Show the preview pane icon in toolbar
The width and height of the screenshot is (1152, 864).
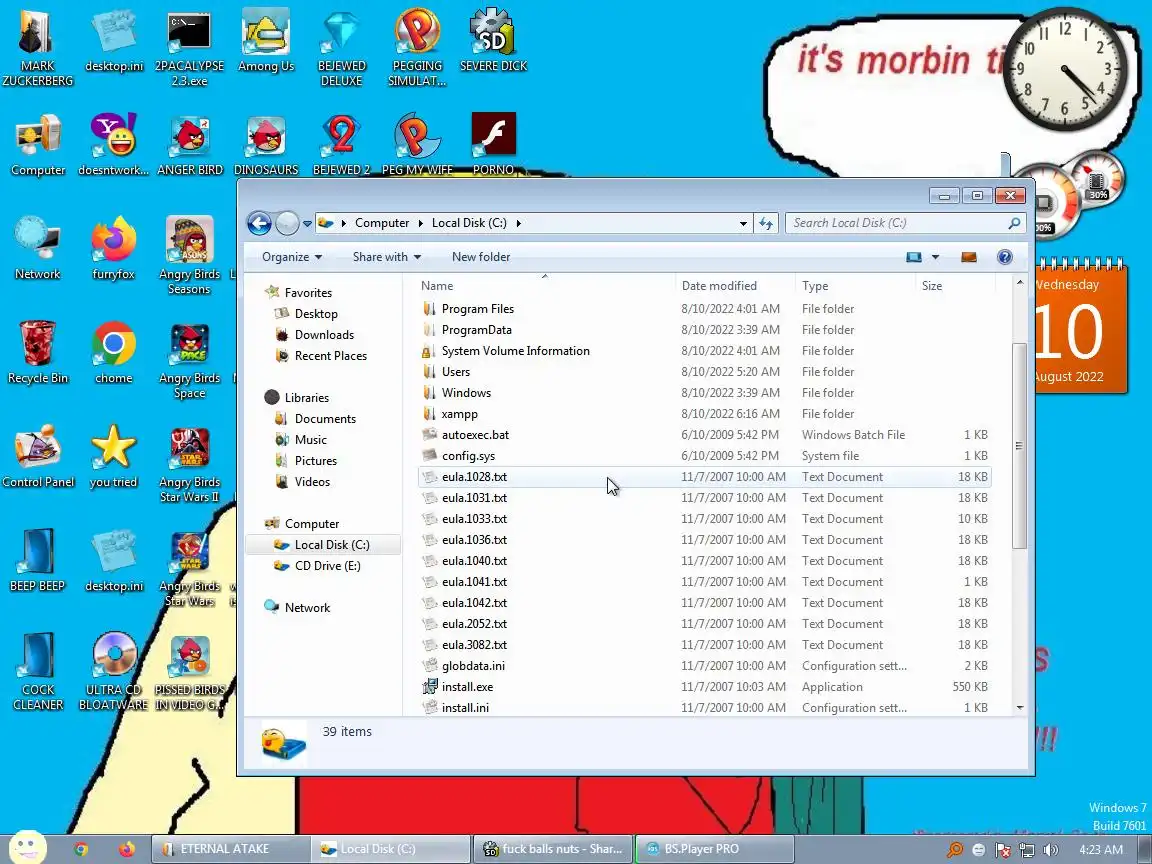[969, 256]
